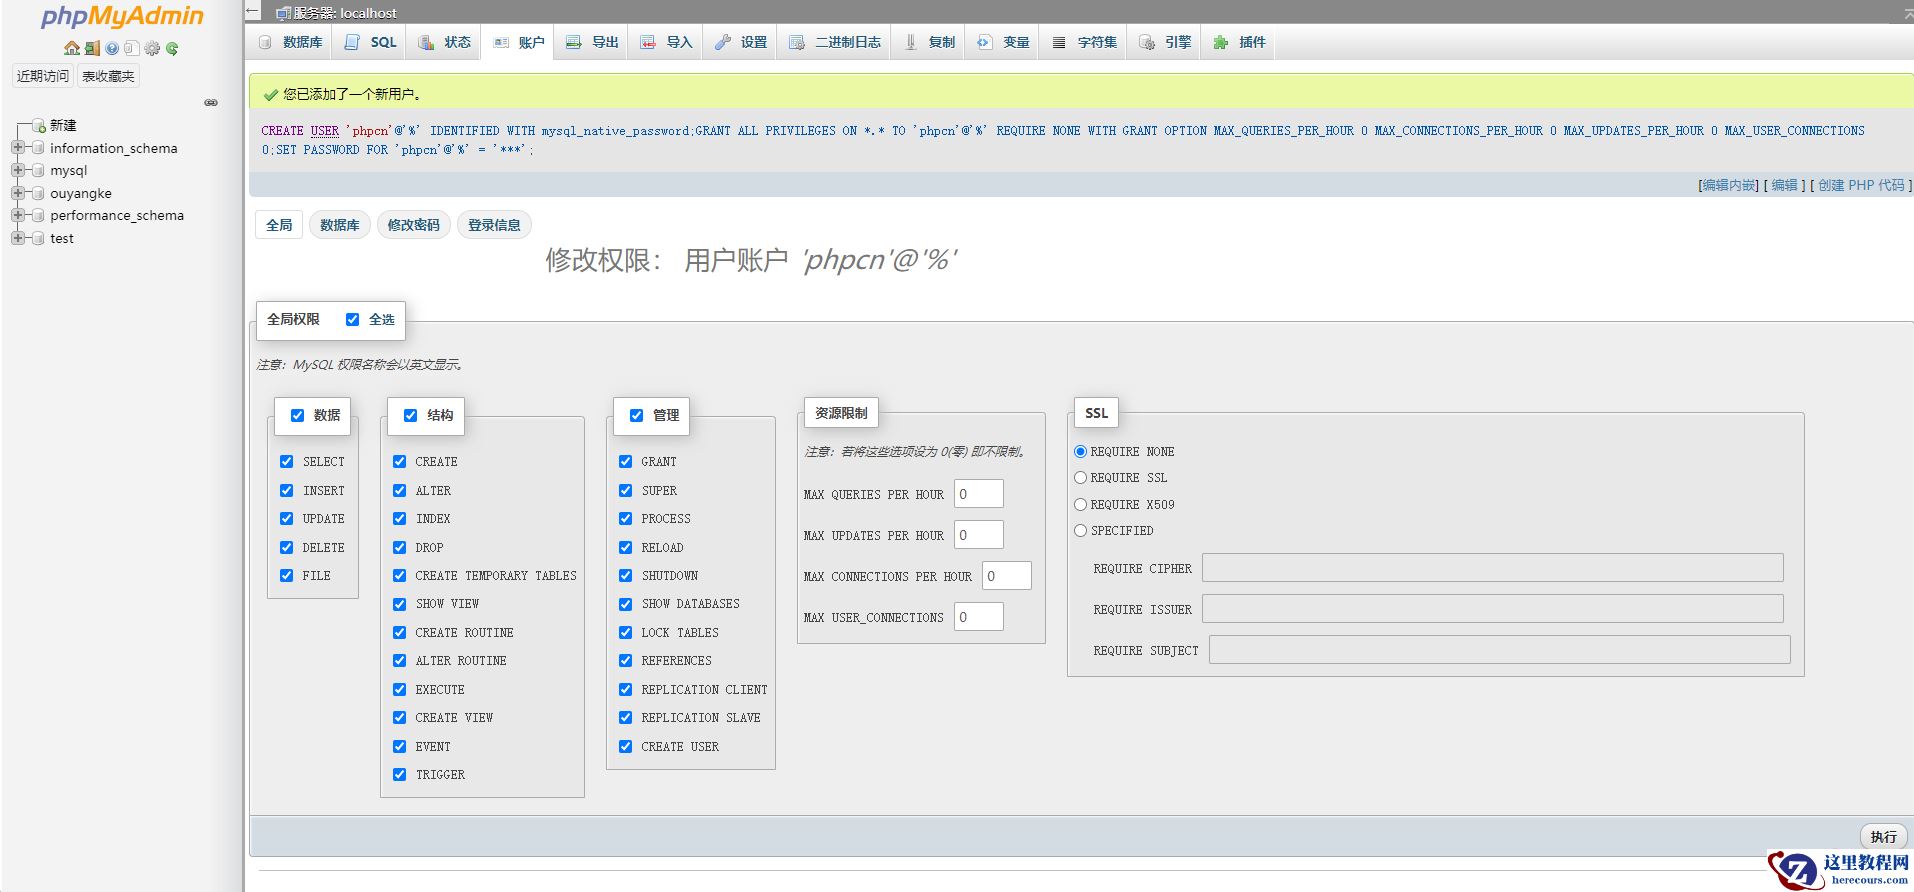This screenshot has height=892, width=1914.
Task: Click the home icon under phpMyAdmin logo
Action: 71,48
